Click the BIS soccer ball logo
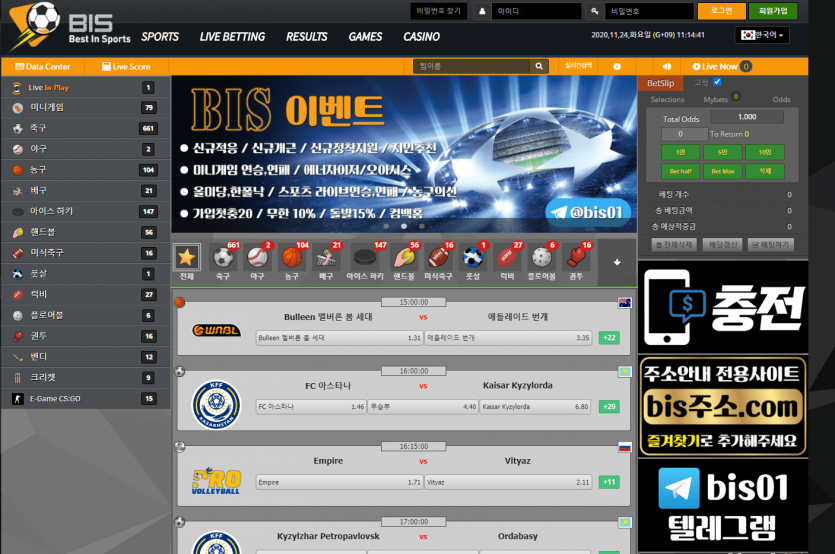The width and height of the screenshot is (835, 554). click(35, 26)
